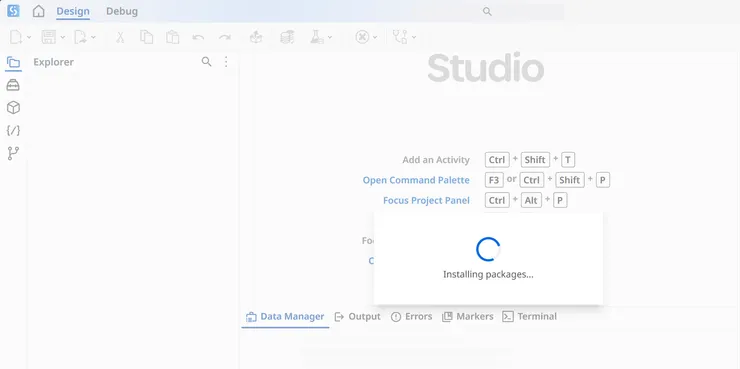
Task: Switch to the Debug tab
Action: pyautogui.click(x=122, y=11)
